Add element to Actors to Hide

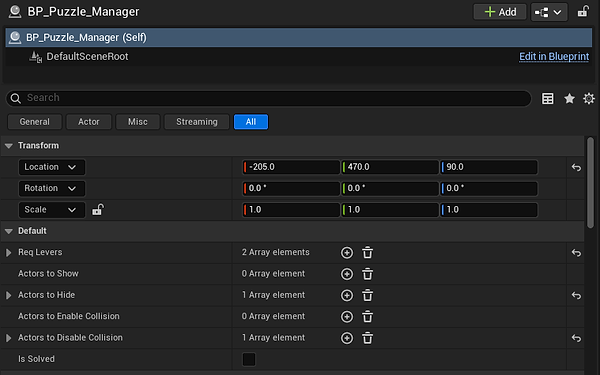[x=347, y=295]
